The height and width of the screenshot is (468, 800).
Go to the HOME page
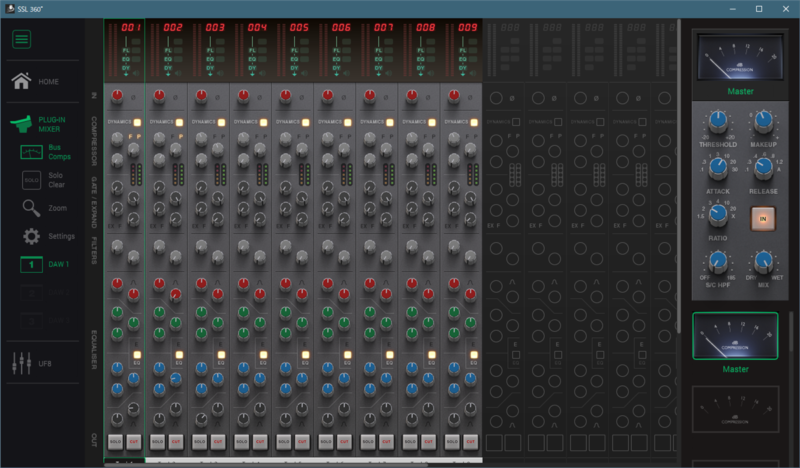pyautogui.click(x=21, y=81)
